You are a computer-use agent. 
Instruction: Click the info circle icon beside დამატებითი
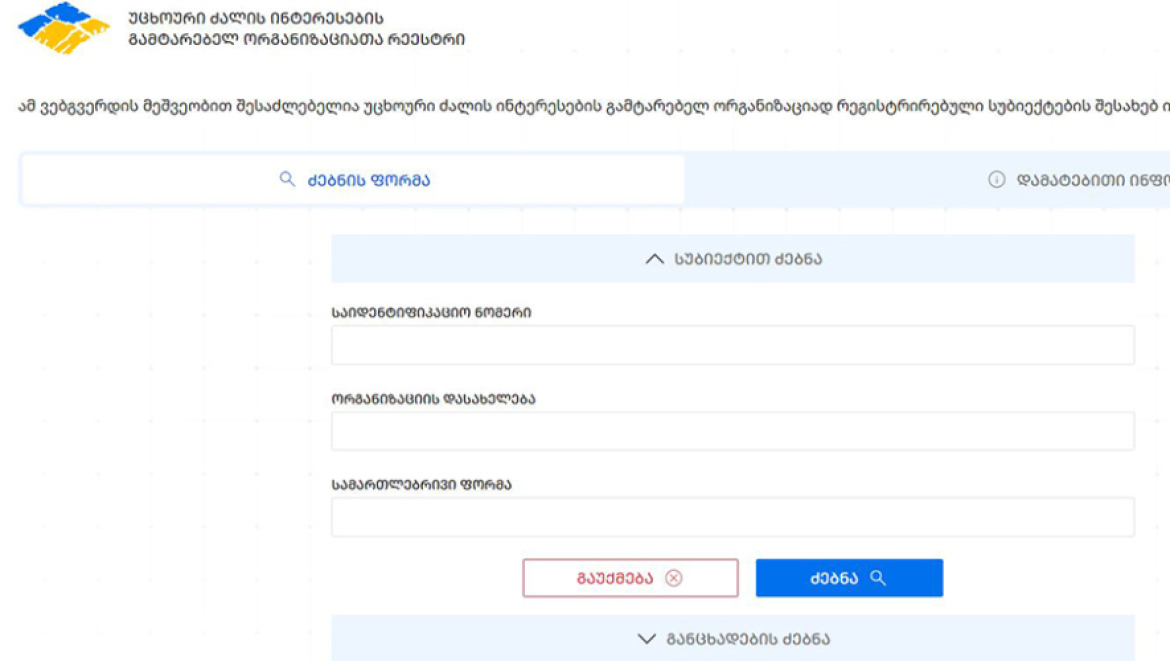coord(996,180)
